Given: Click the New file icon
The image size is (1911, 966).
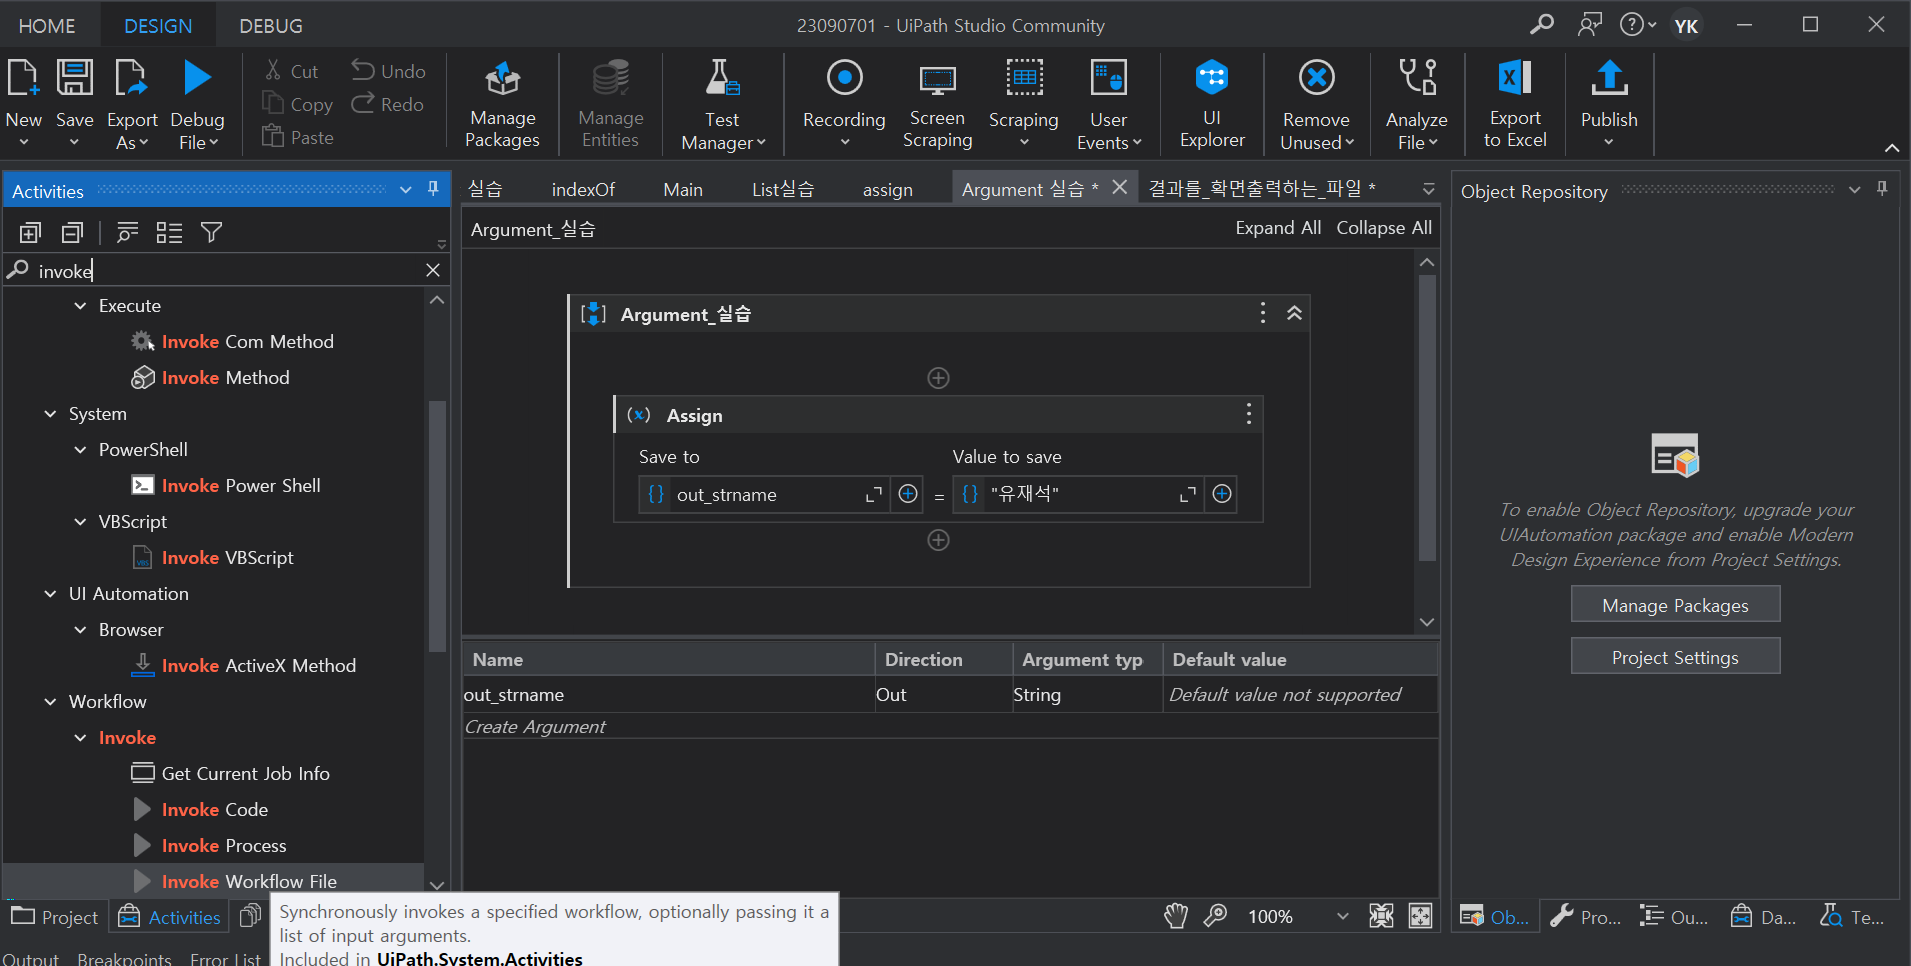Looking at the screenshot, I should (x=23, y=79).
